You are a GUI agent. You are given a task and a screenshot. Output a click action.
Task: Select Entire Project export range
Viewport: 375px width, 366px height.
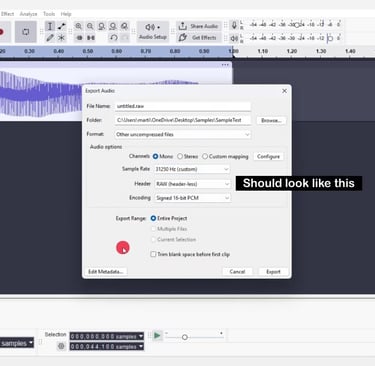pos(153,218)
